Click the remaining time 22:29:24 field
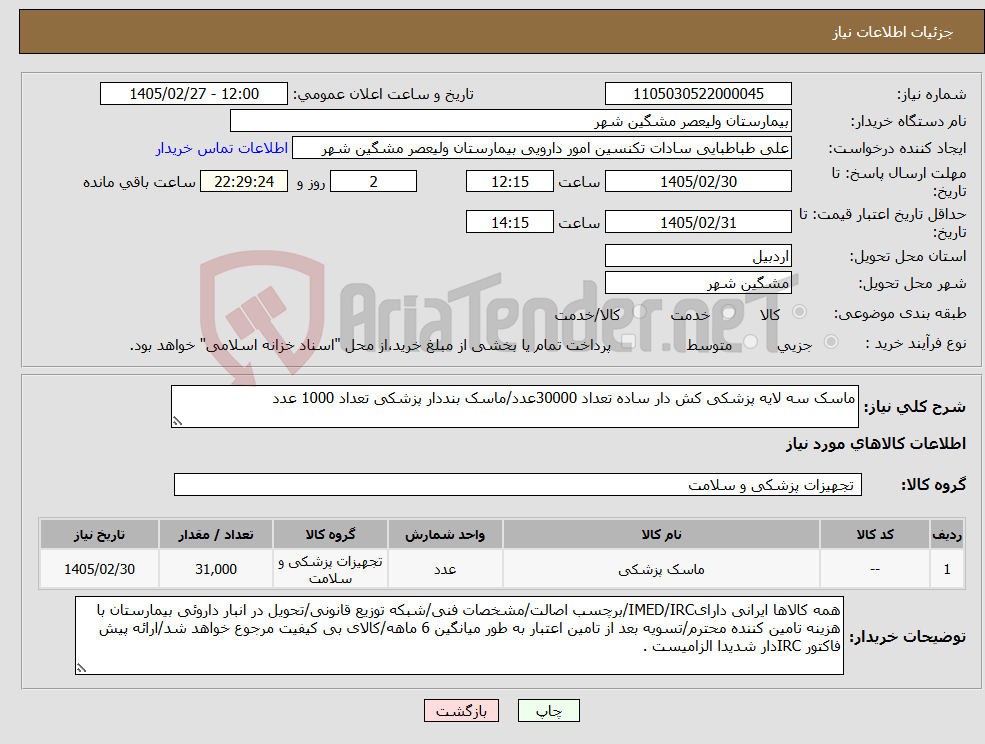The image size is (985, 744). click(244, 182)
